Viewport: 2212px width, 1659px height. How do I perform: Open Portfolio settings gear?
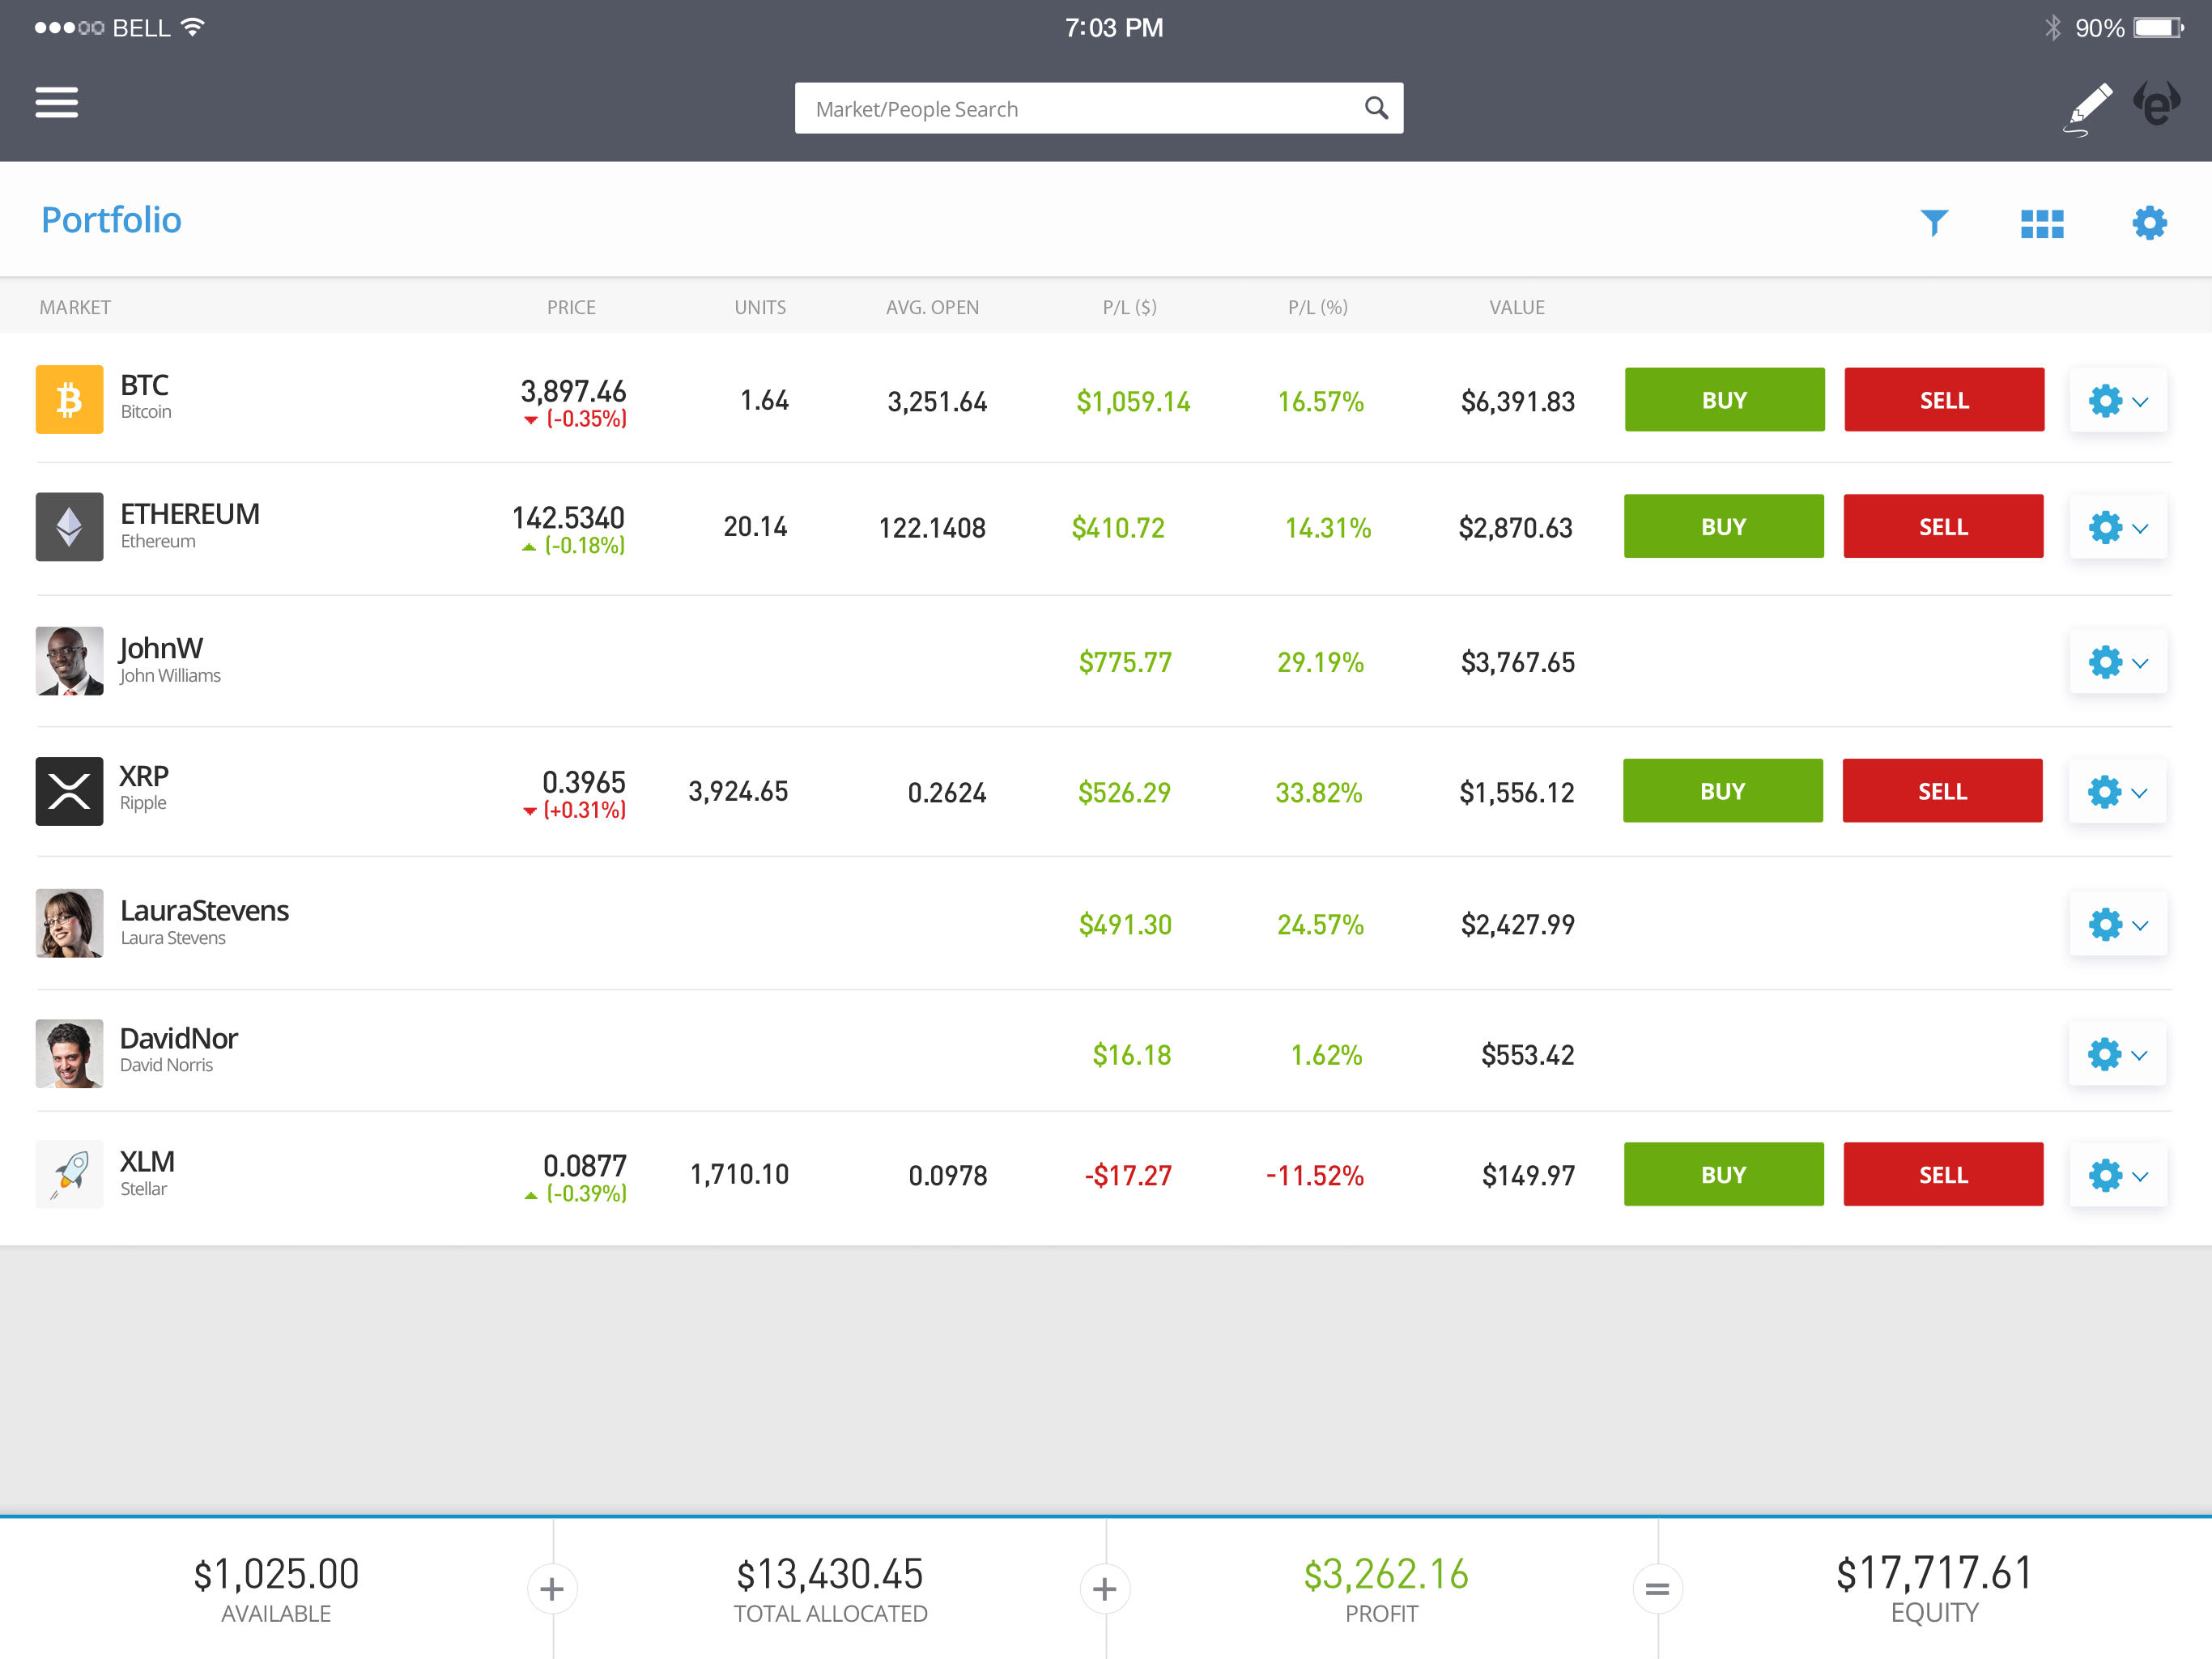[2149, 222]
